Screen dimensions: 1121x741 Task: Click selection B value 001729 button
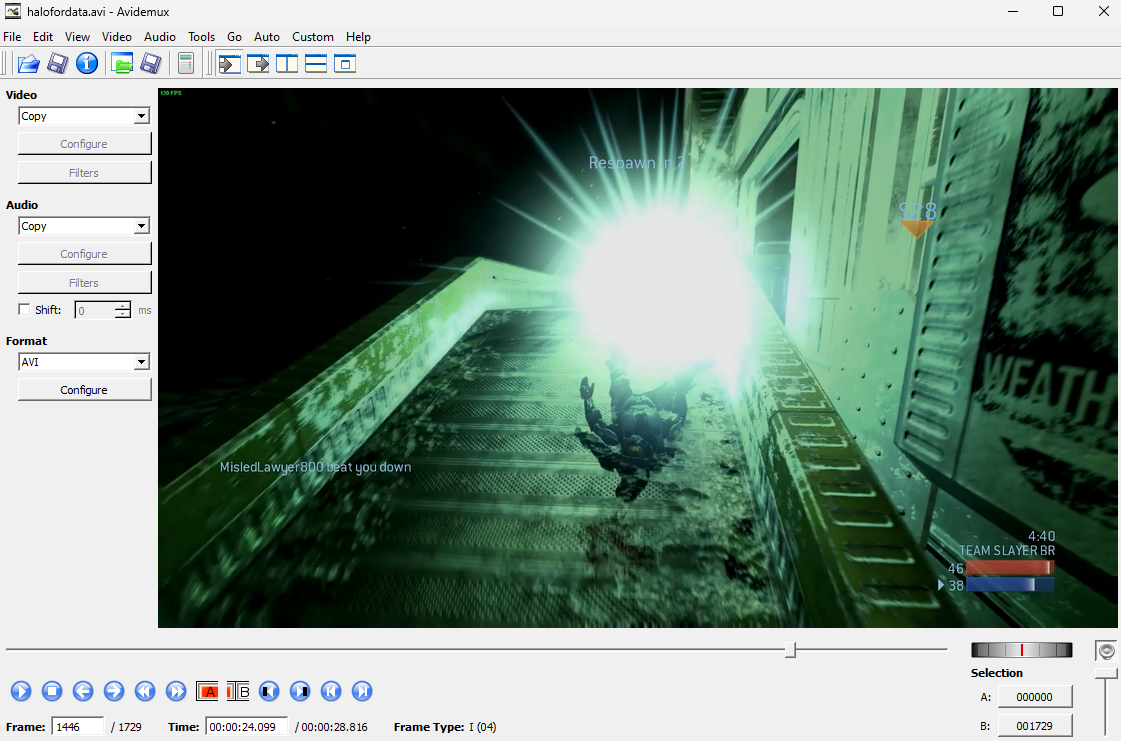tap(1035, 726)
